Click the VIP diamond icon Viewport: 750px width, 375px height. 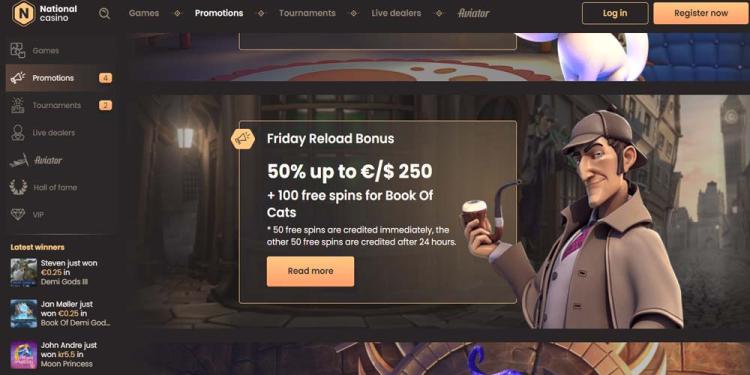click(x=18, y=214)
